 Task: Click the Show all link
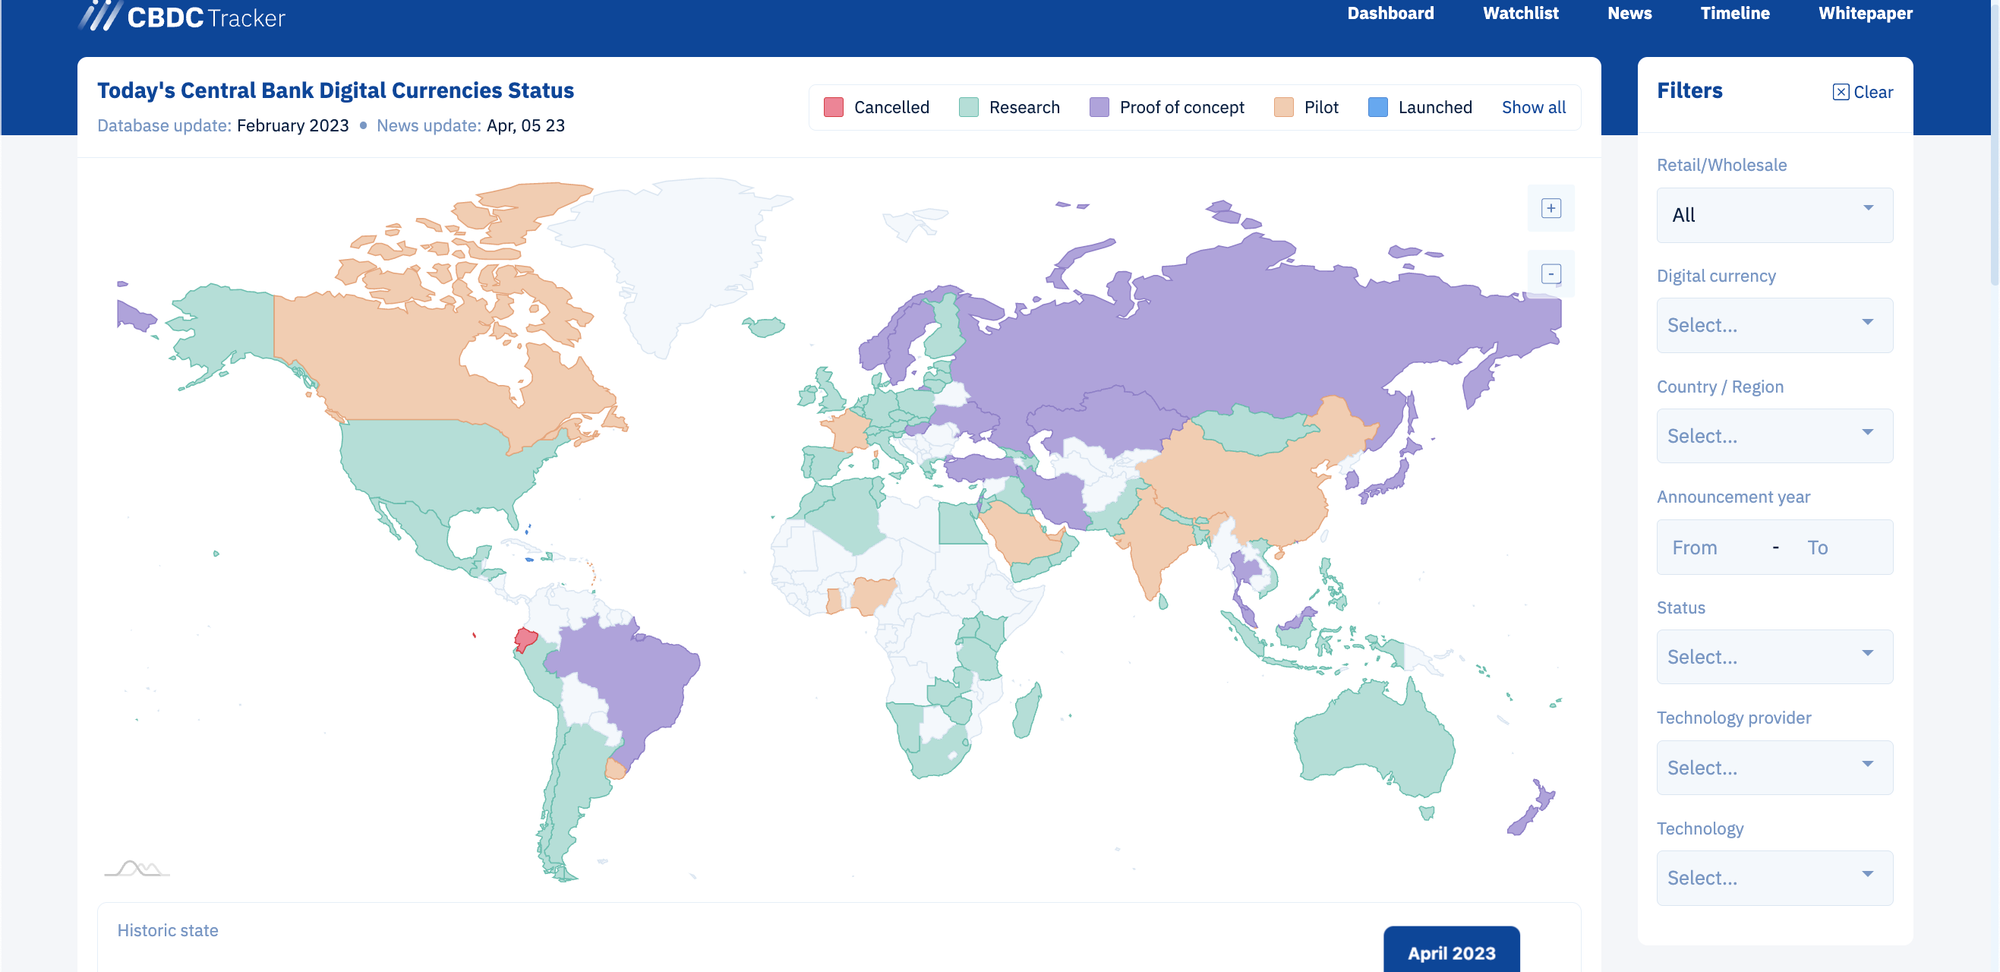tap(1533, 107)
